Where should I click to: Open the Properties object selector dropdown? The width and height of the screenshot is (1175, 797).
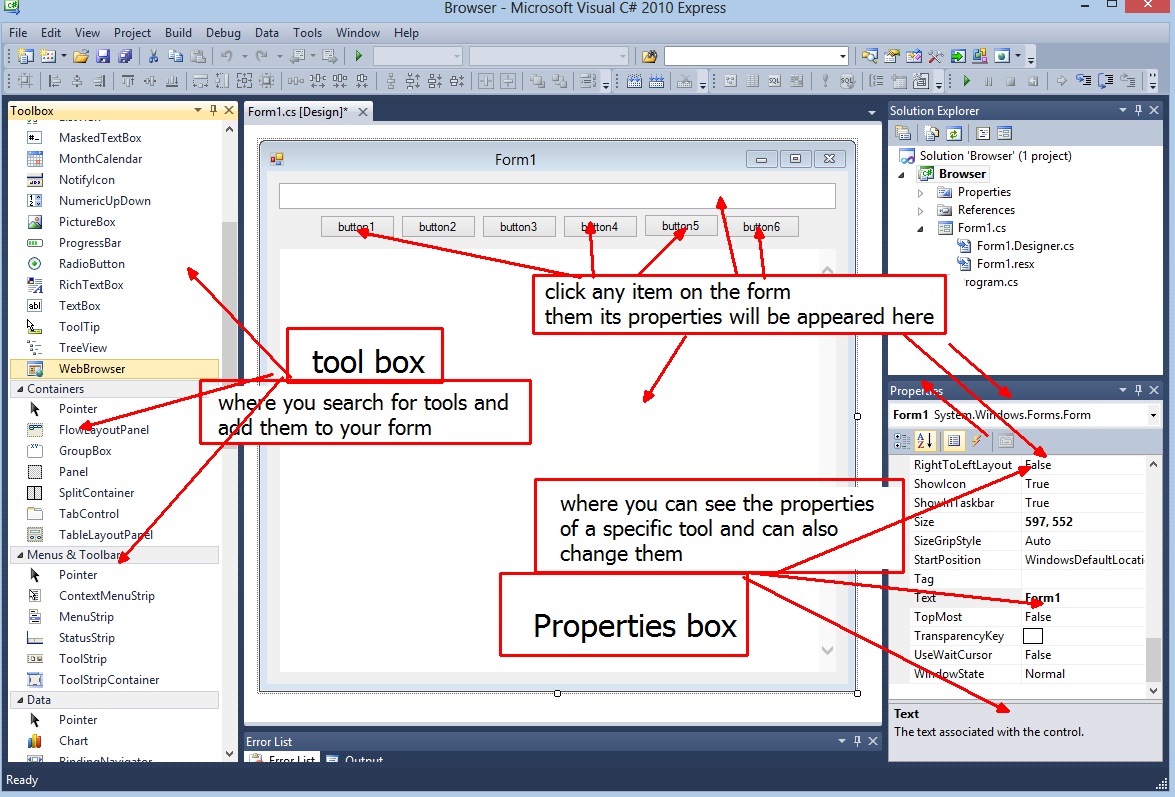(x=1153, y=415)
